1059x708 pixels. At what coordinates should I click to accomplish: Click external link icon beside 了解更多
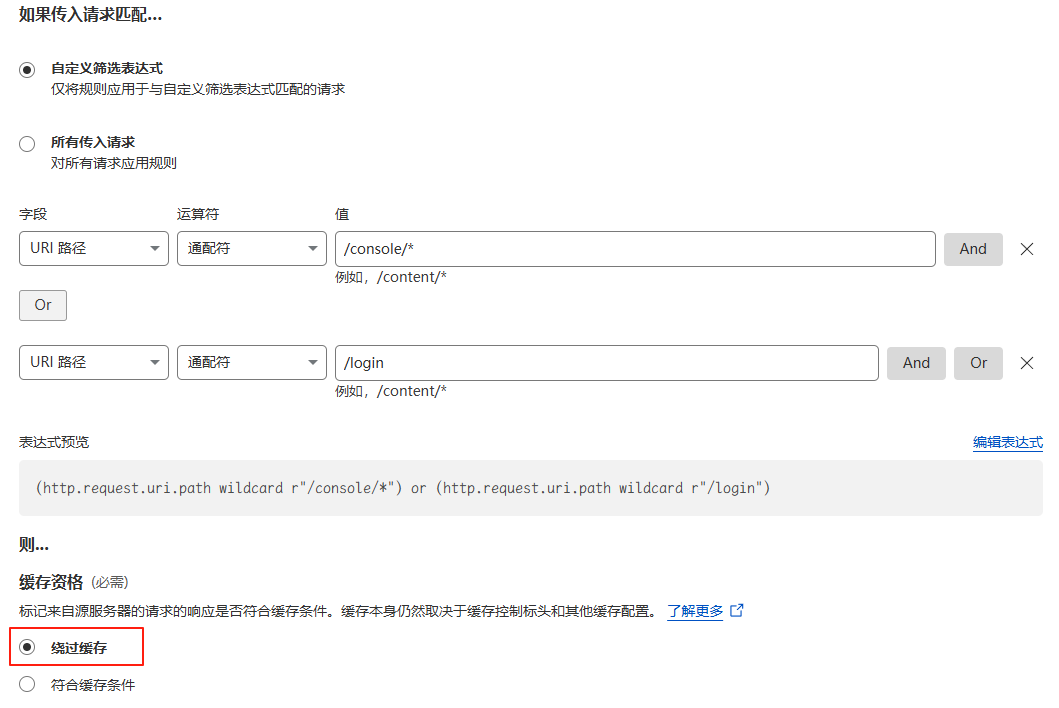click(737, 610)
